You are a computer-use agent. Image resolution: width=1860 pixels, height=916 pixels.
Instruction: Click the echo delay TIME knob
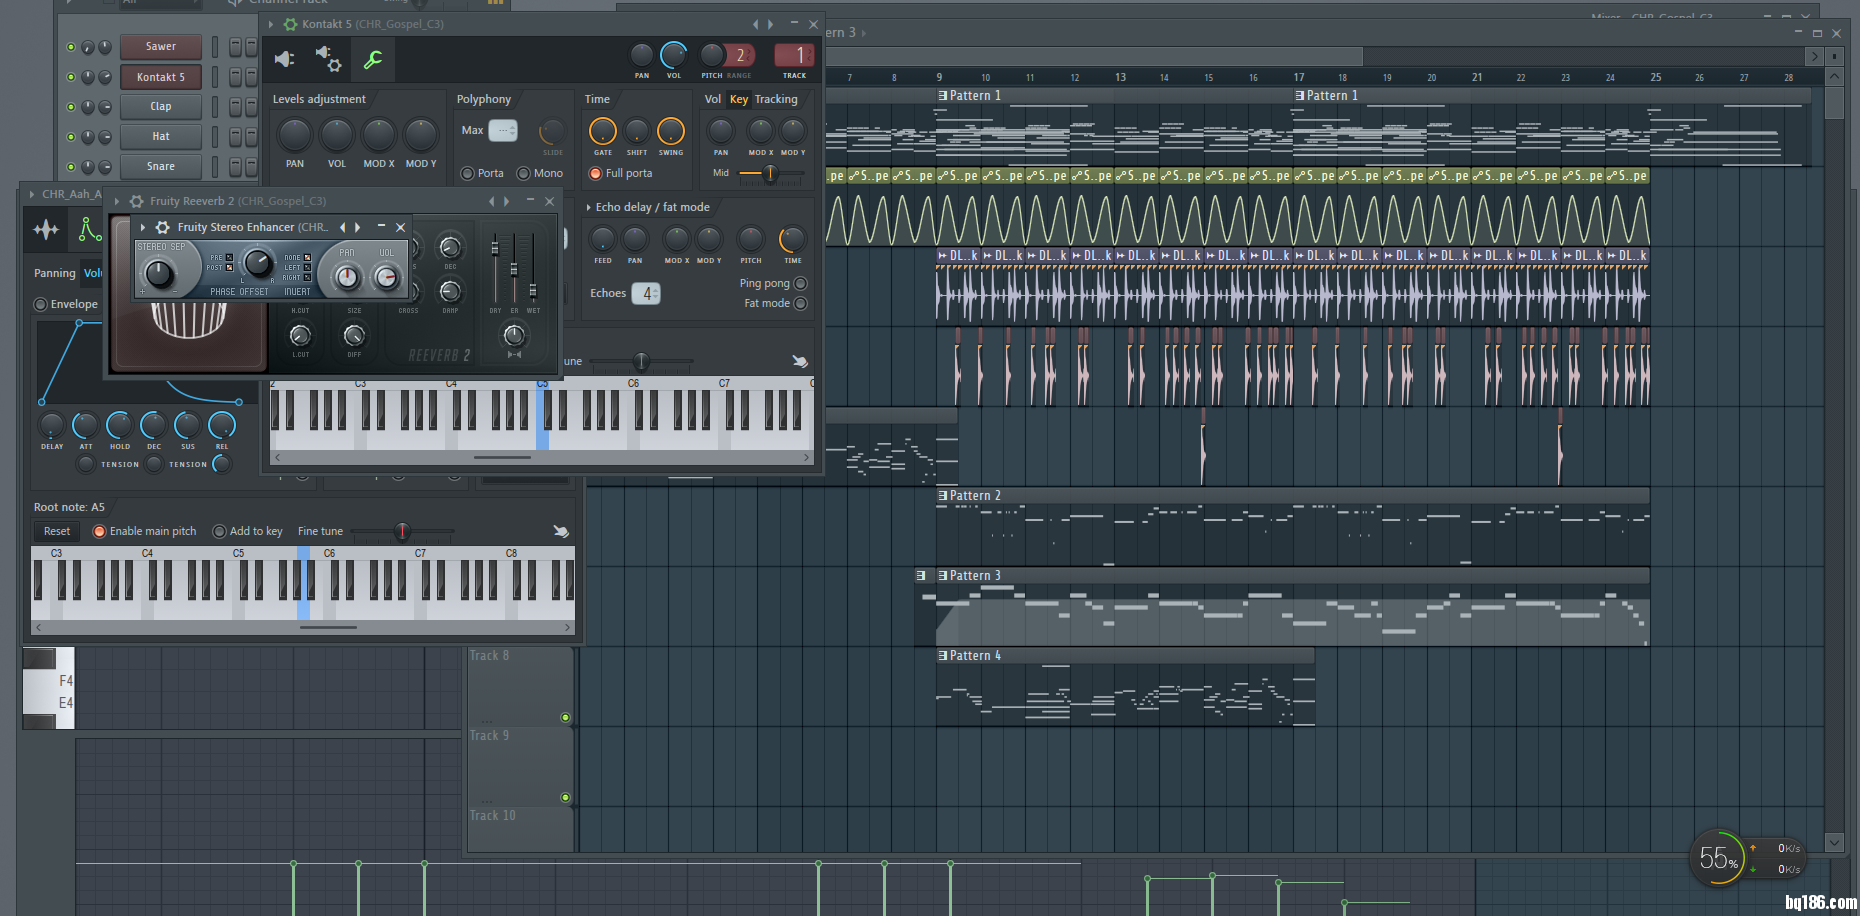[x=792, y=239]
